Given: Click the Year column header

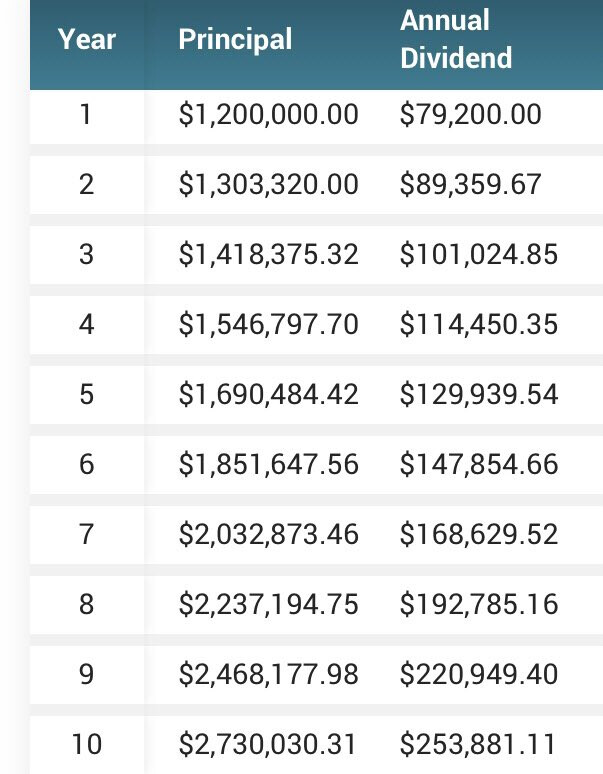Looking at the screenshot, I should click(86, 39).
